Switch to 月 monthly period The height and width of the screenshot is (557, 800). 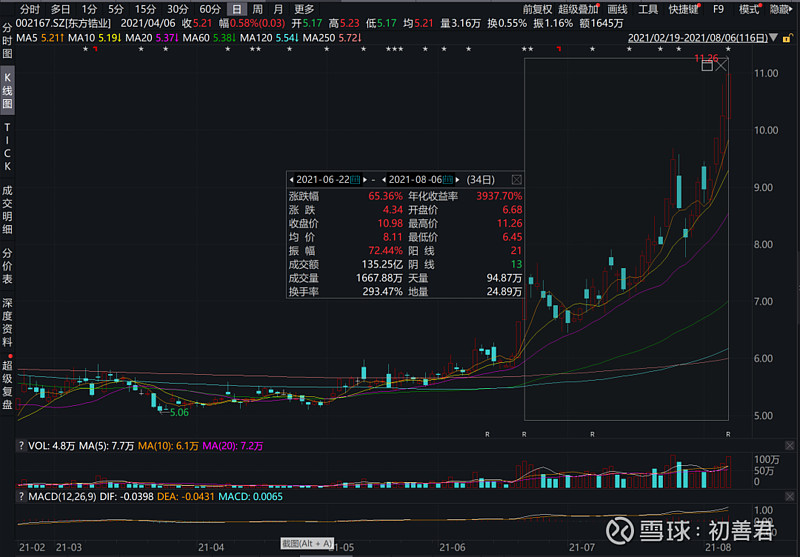coord(278,9)
